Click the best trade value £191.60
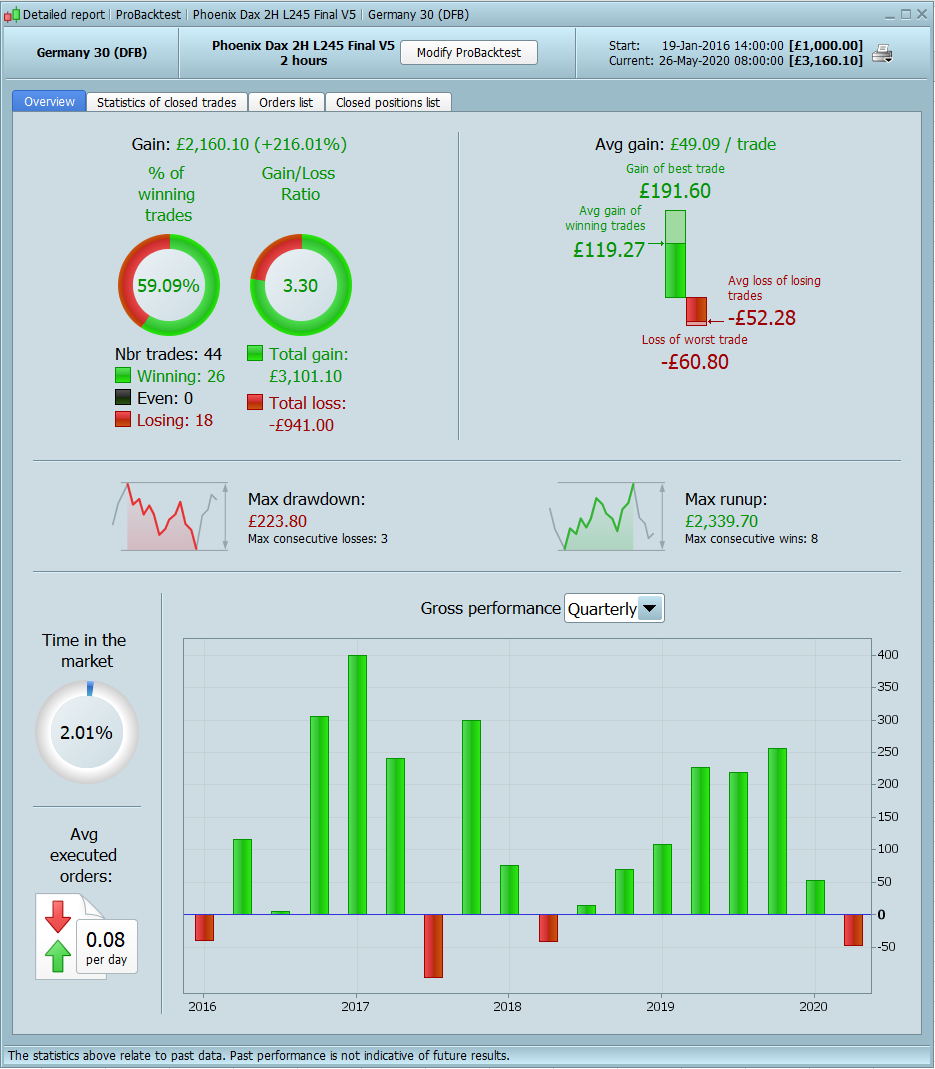Image resolution: width=935 pixels, height=1069 pixels. (675, 191)
